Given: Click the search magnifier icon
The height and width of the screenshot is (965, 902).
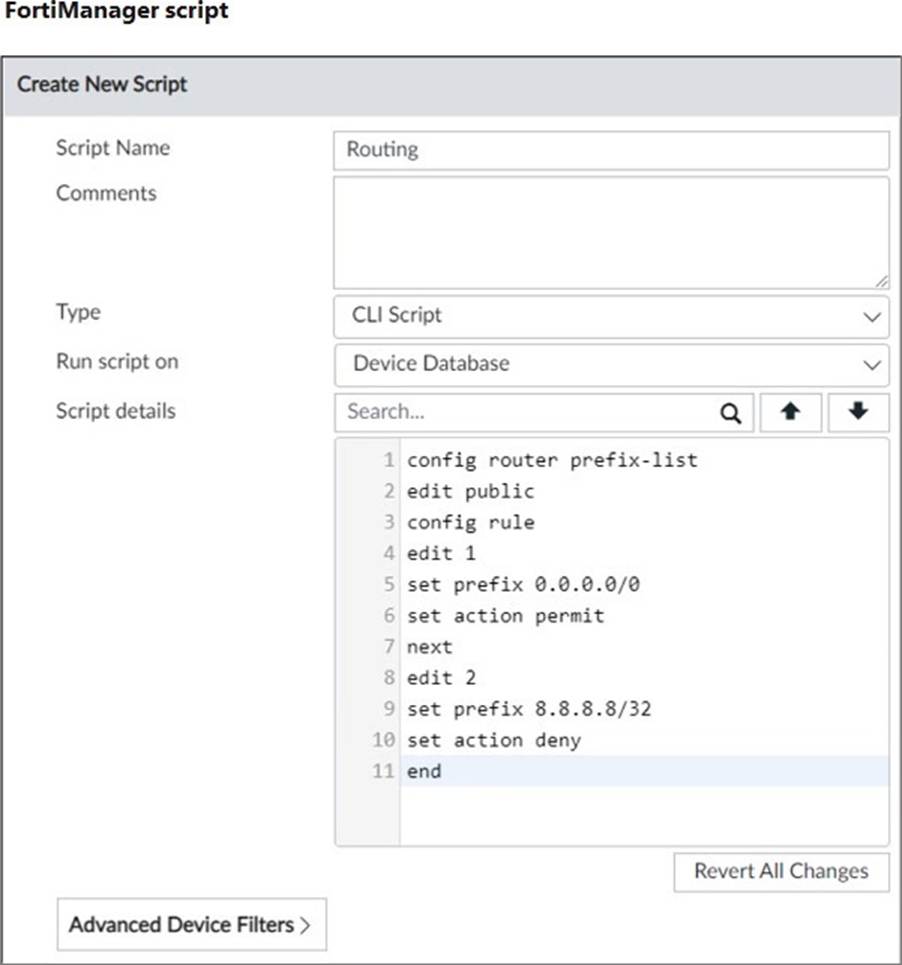Looking at the screenshot, I should click(730, 413).
